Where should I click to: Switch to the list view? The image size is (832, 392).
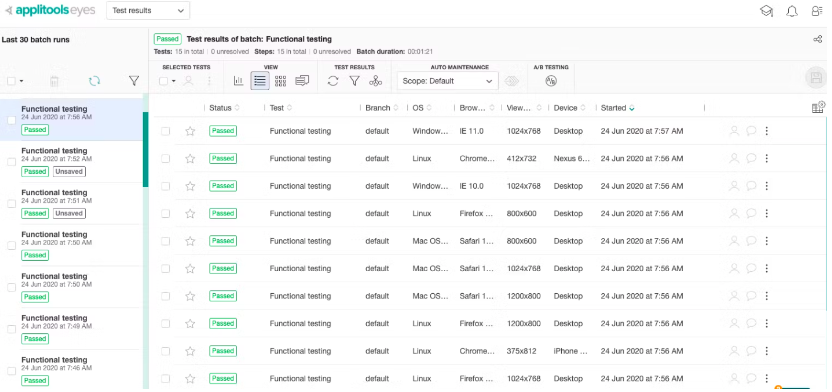click(x=260, y=81)
